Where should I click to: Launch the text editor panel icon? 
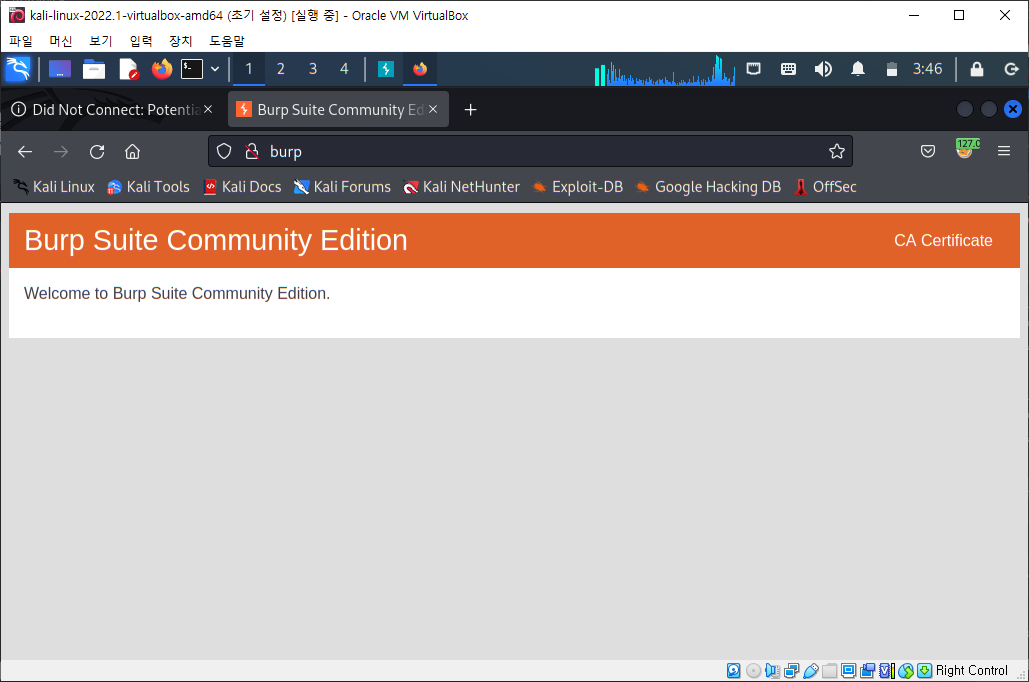(129, 69)
